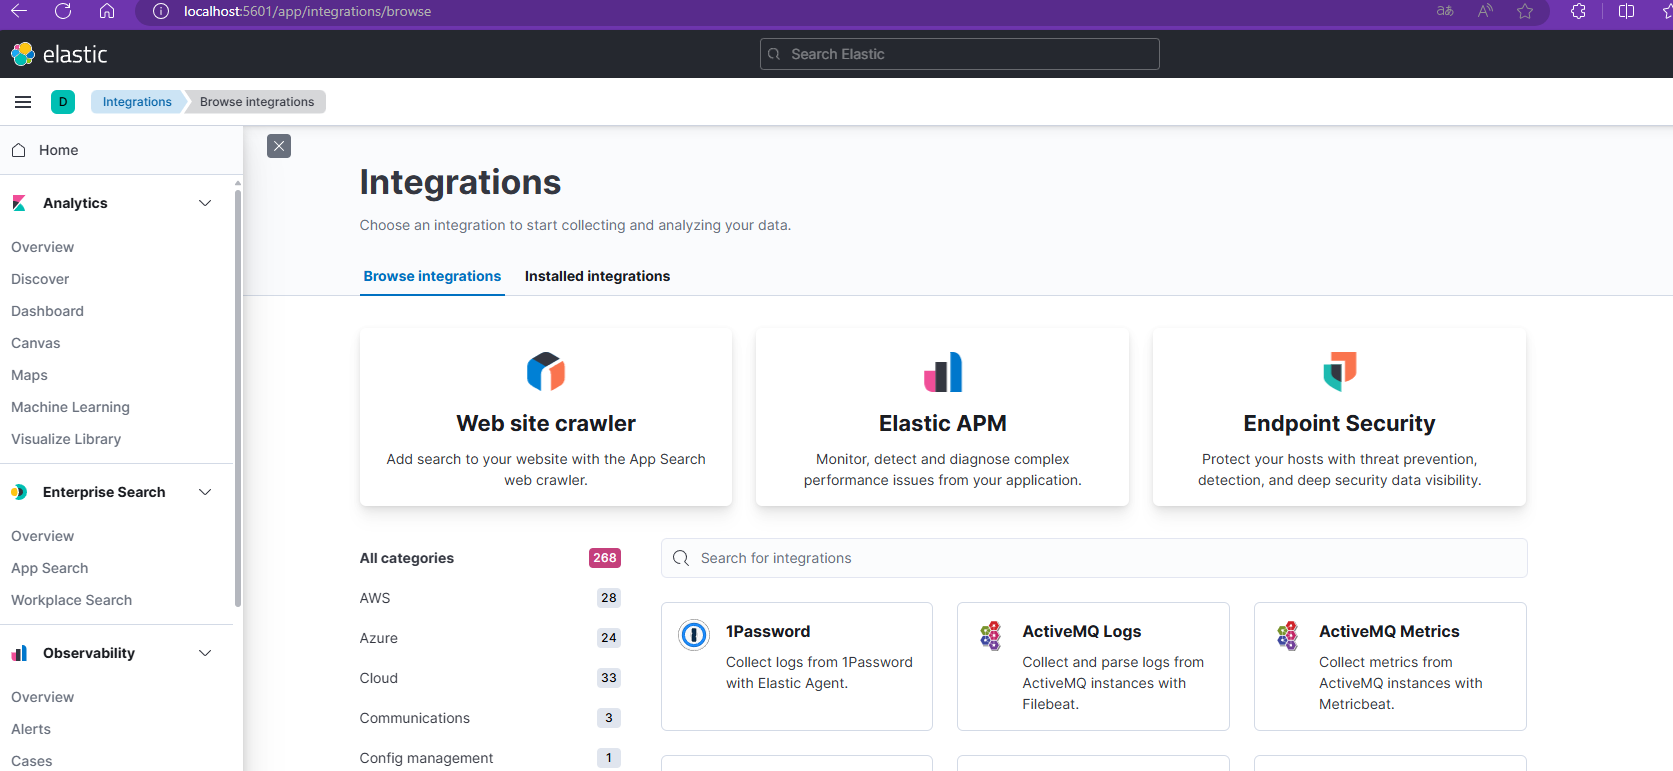Open Integrations breadcrumb
The height and width of the screenshot is (771, 1673).
(x=137, y=102)
